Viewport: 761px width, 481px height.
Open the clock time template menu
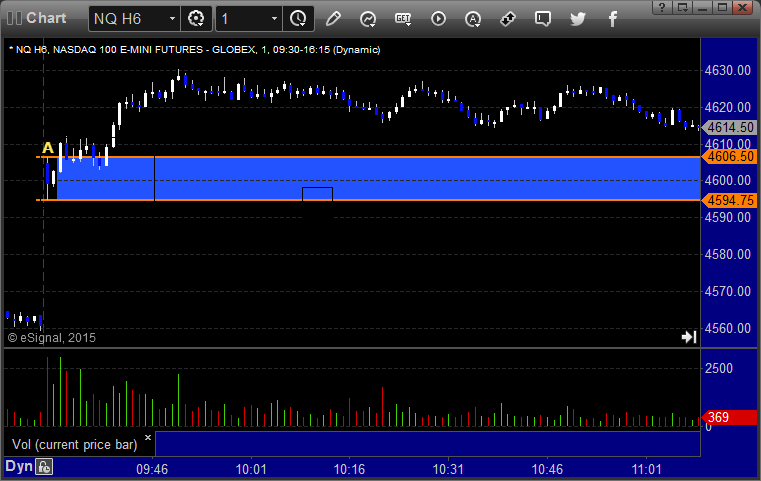(298, 19)
